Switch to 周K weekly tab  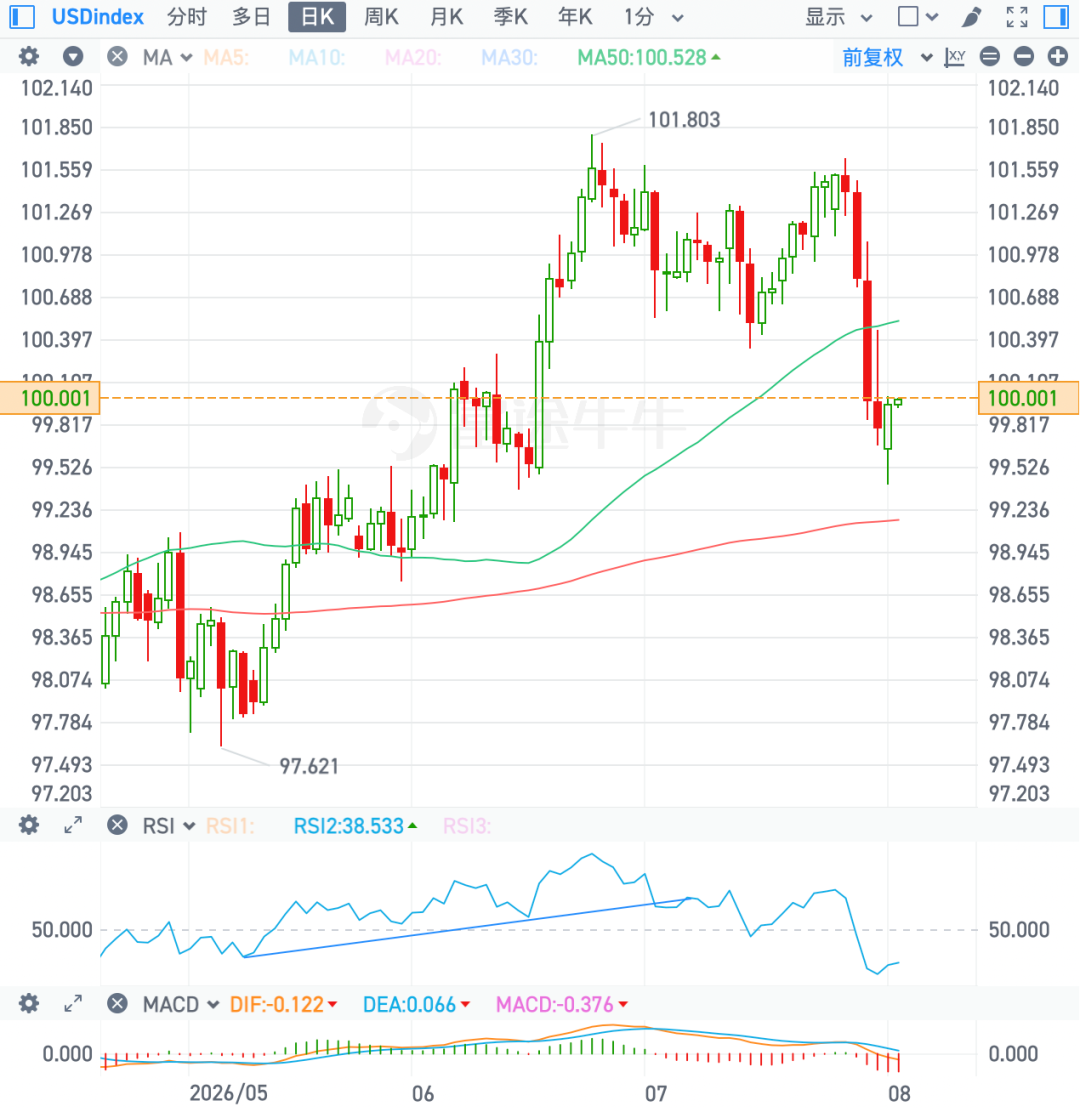coord(381,17)
